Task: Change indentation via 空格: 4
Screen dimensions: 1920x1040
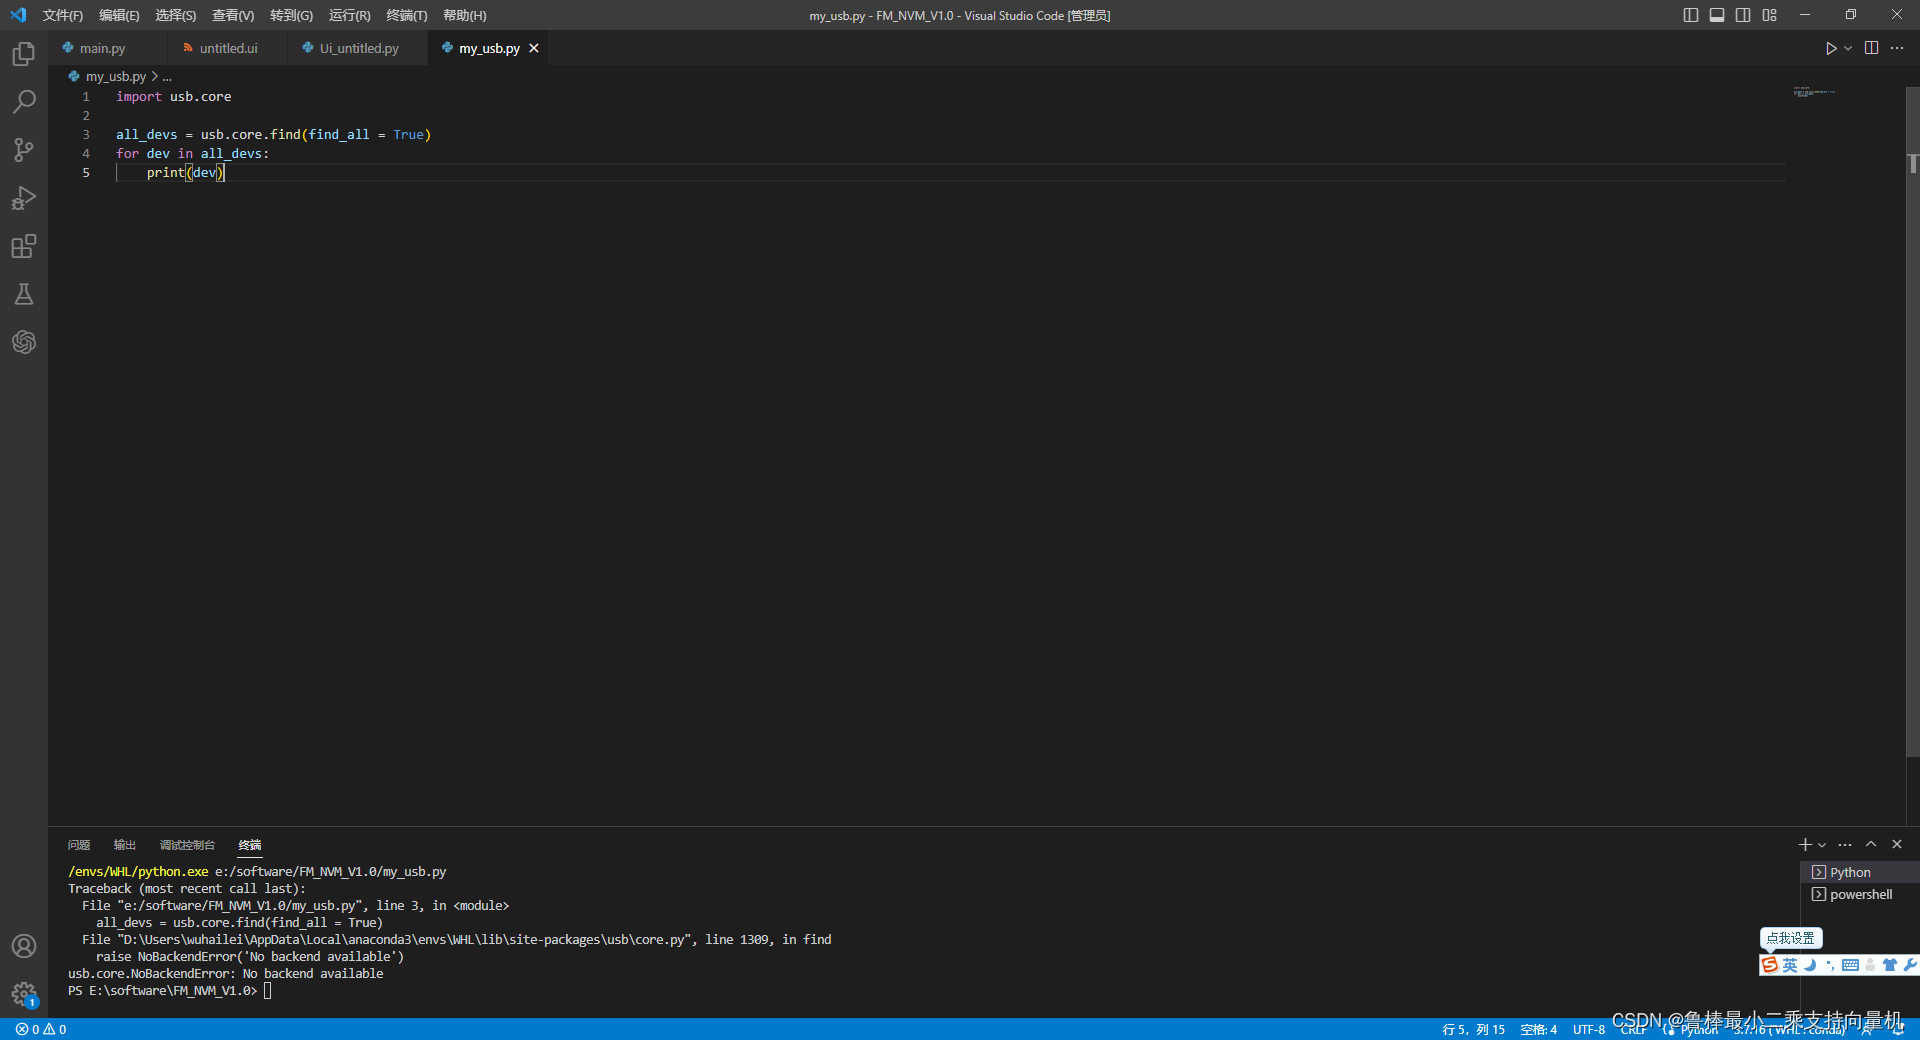Action: pos(1538,1029)
